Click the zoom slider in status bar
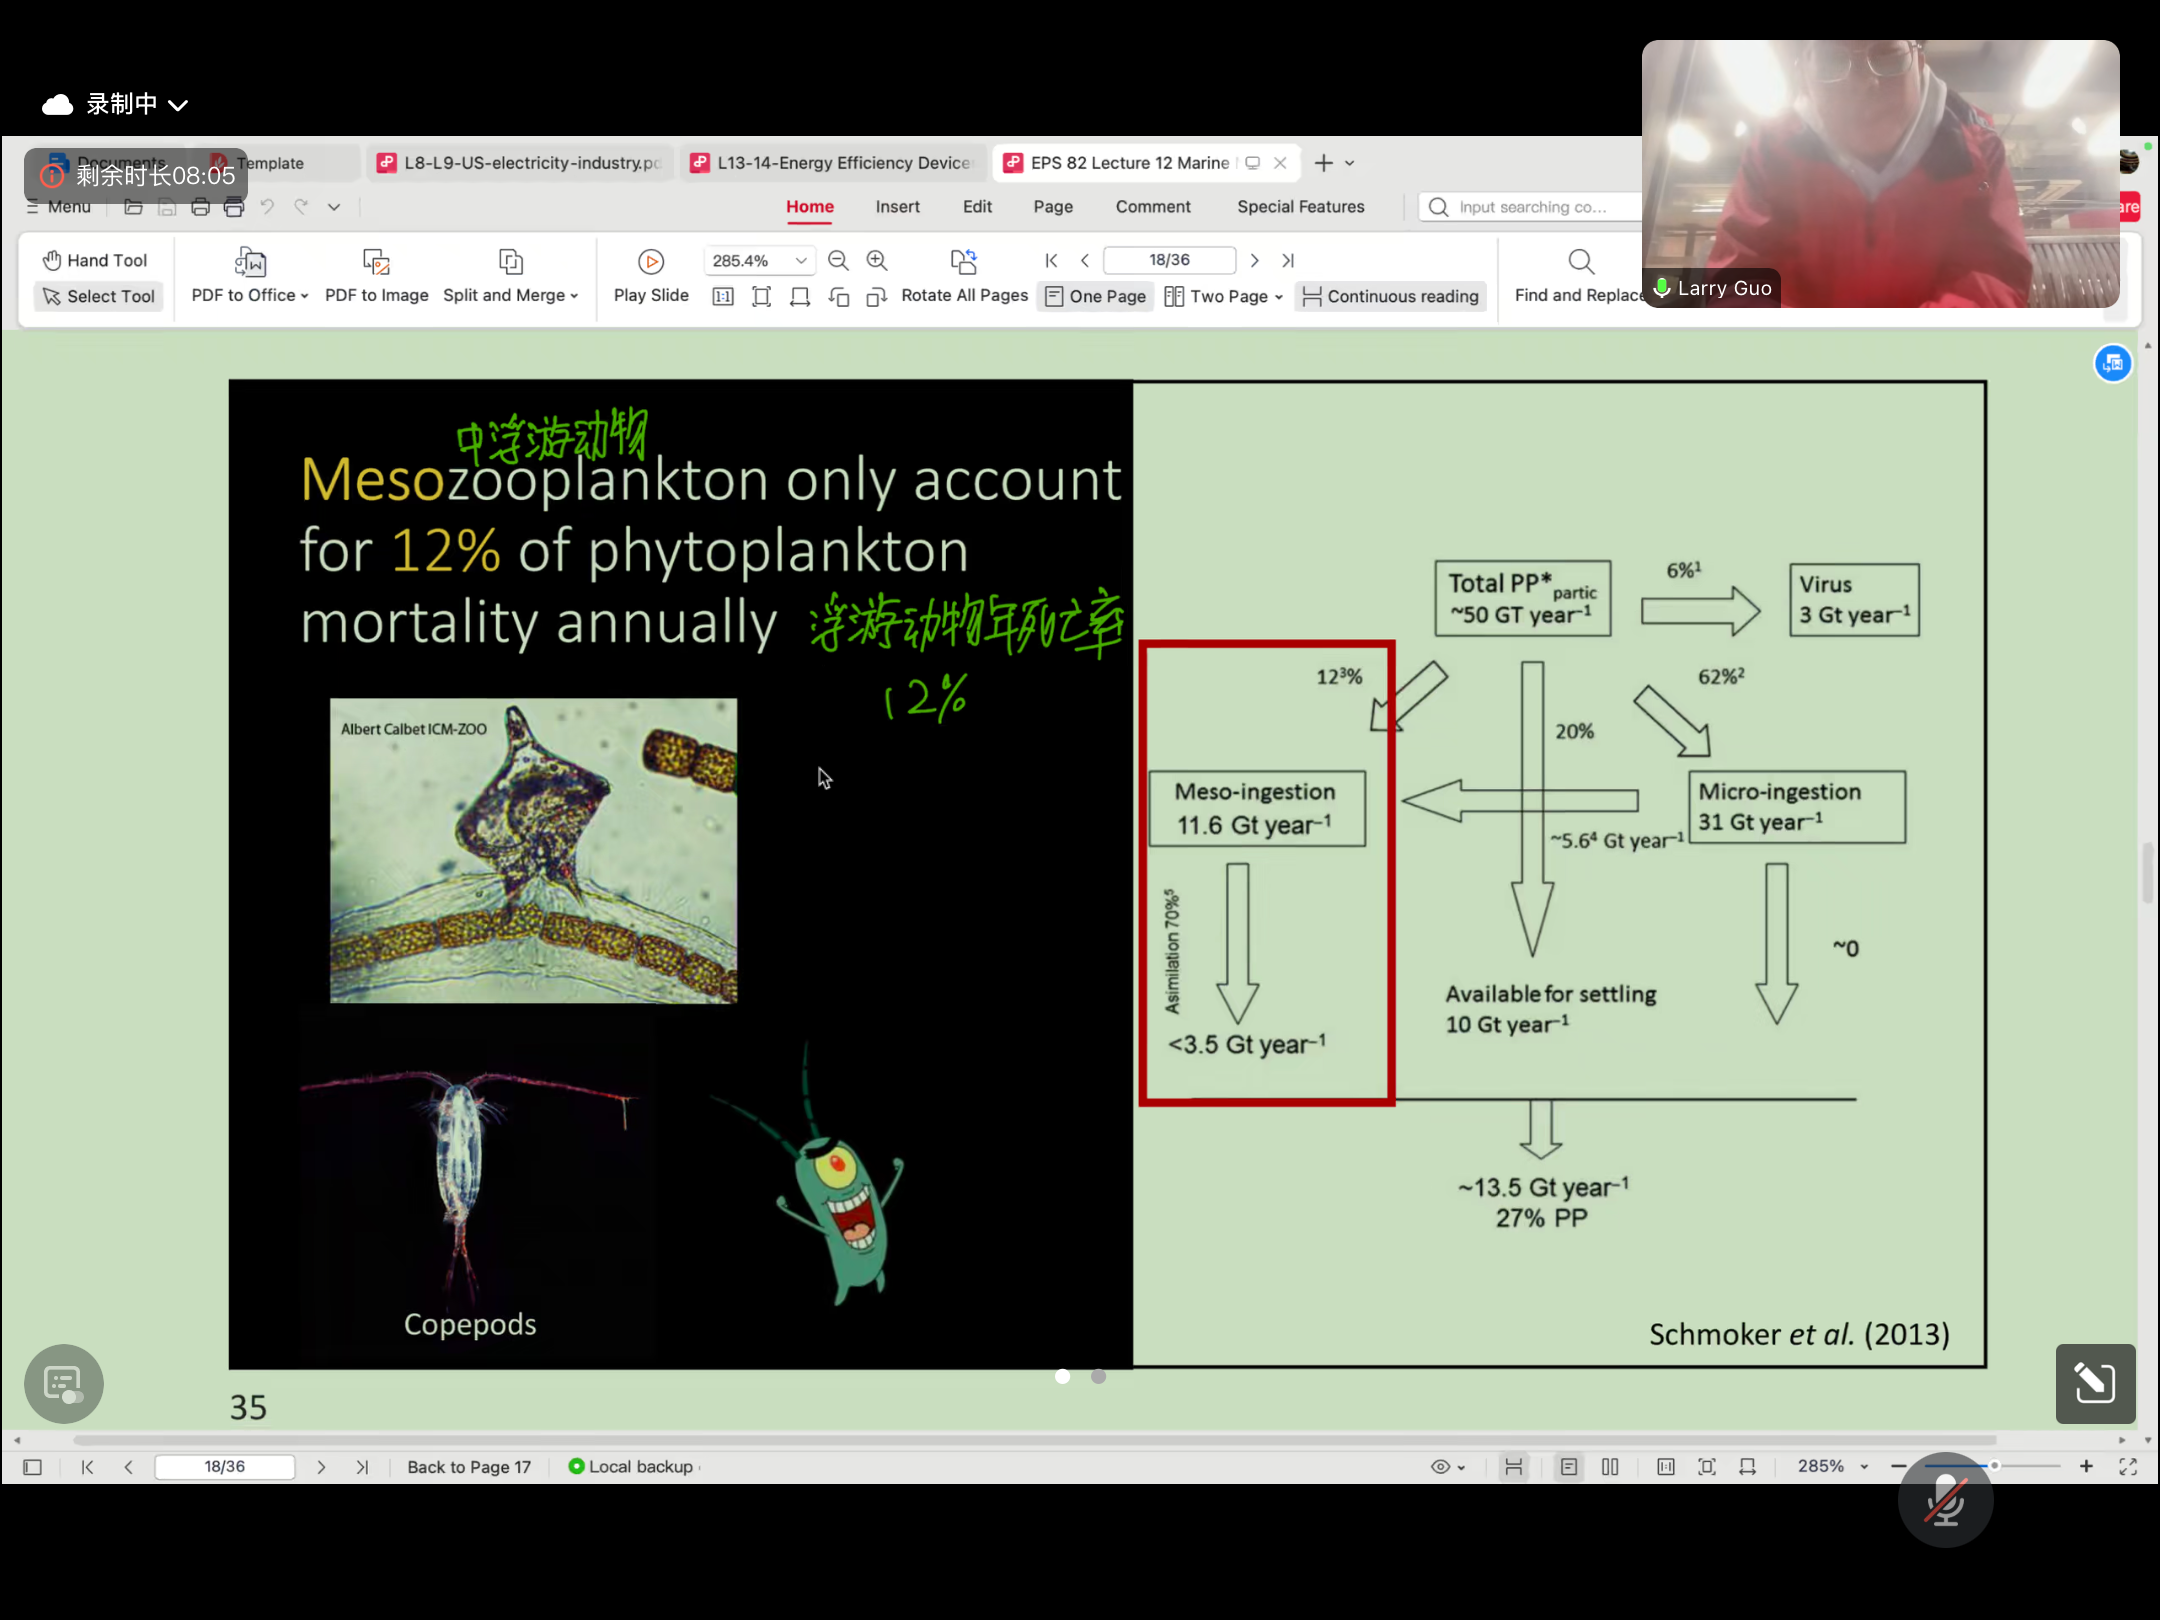 pos(1992,1466)
